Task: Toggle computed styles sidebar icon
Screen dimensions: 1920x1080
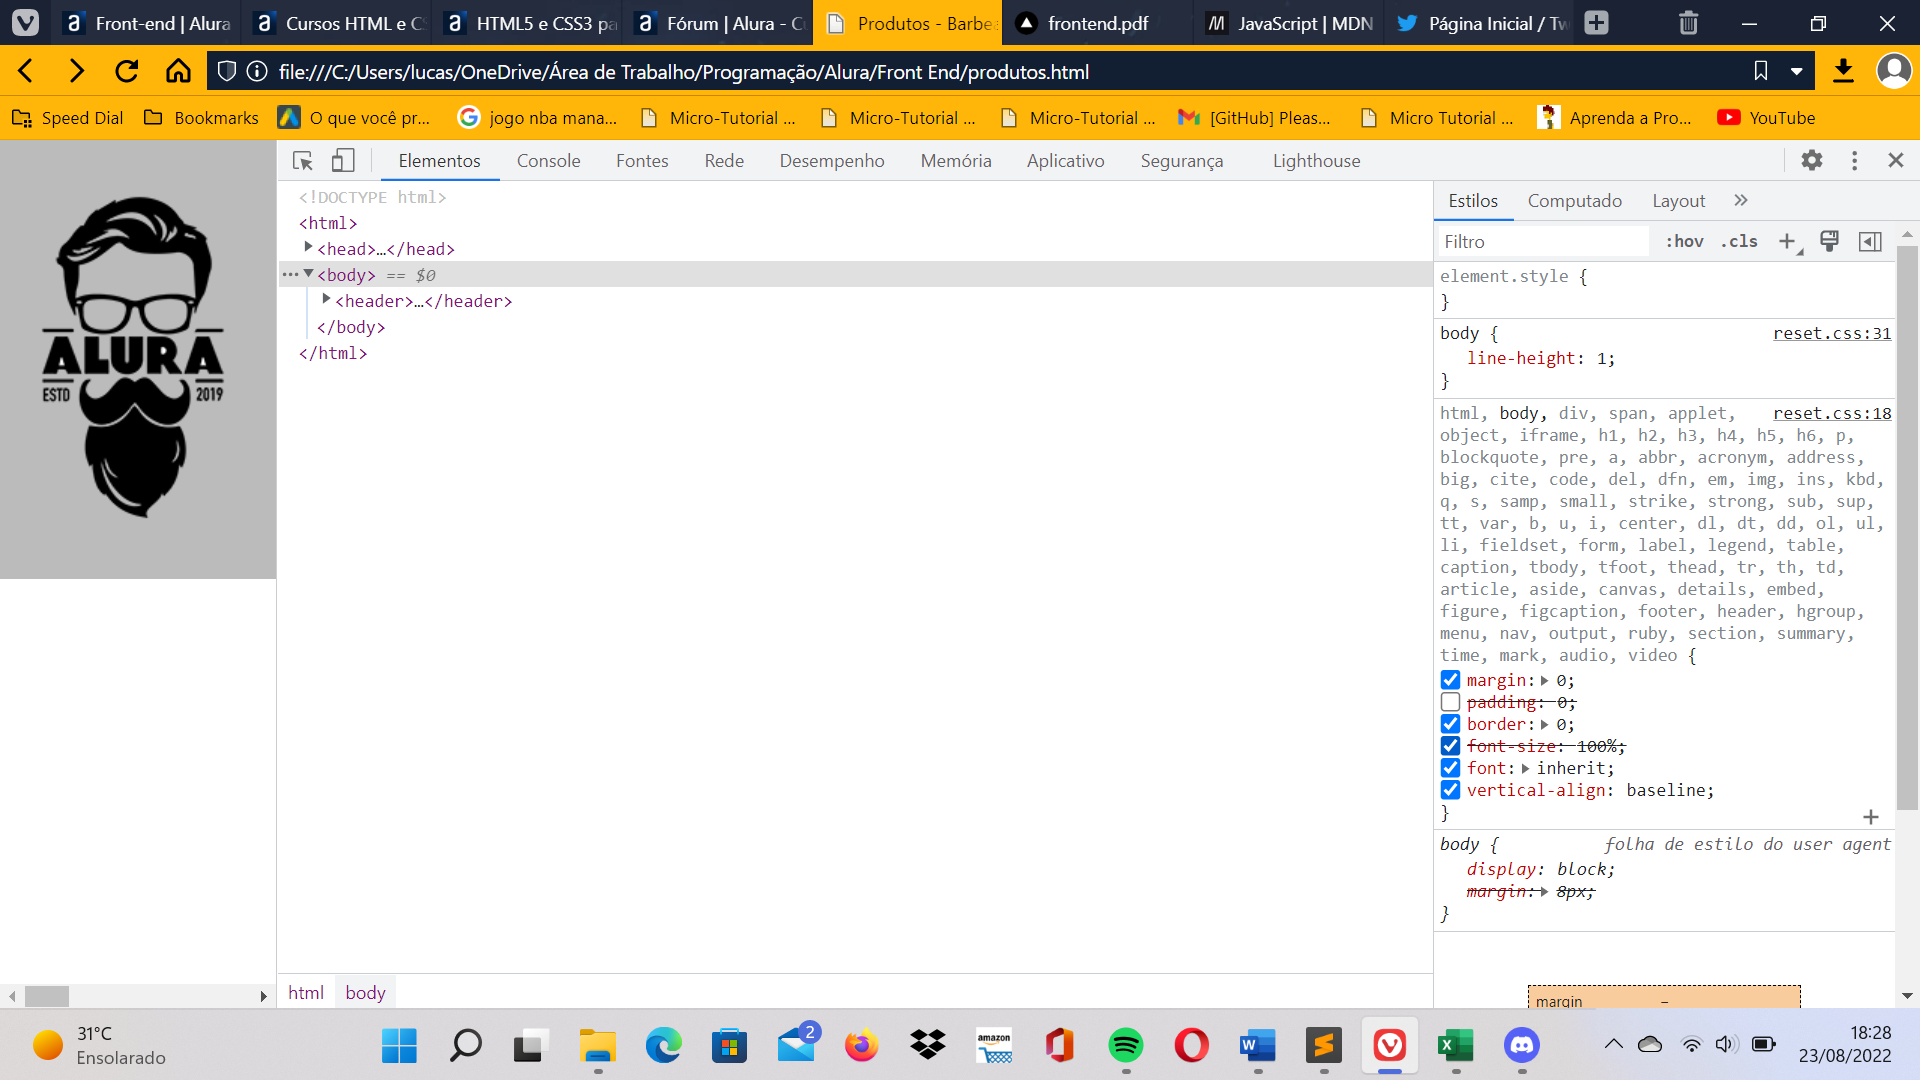Action: point(1870,241)
